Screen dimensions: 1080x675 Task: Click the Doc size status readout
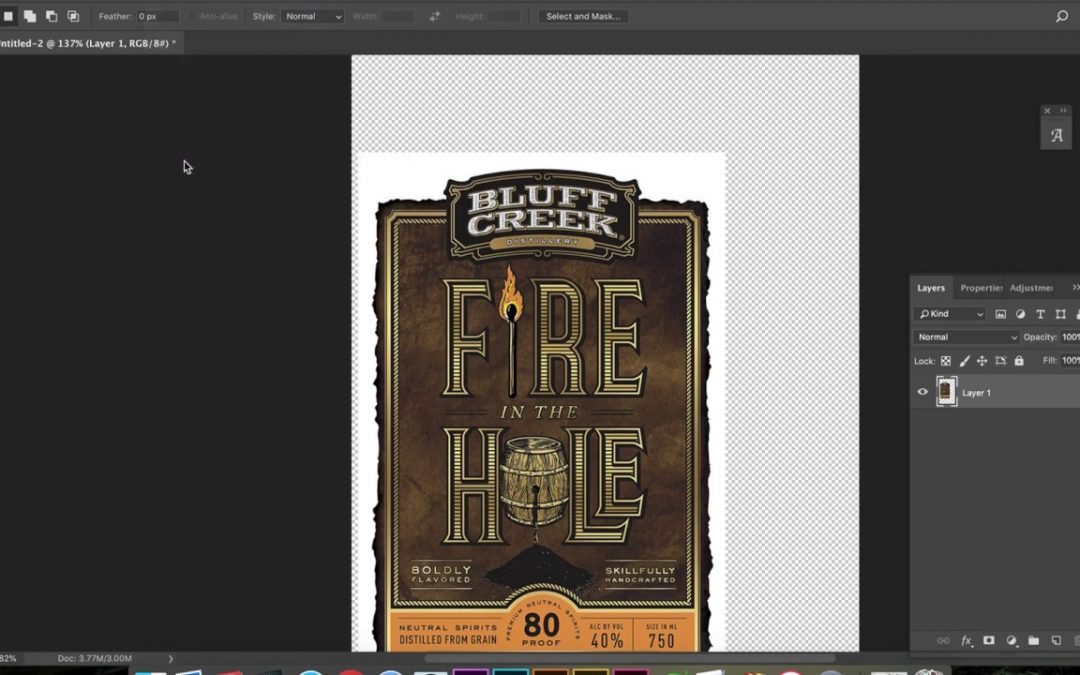(x=94, y=658)
